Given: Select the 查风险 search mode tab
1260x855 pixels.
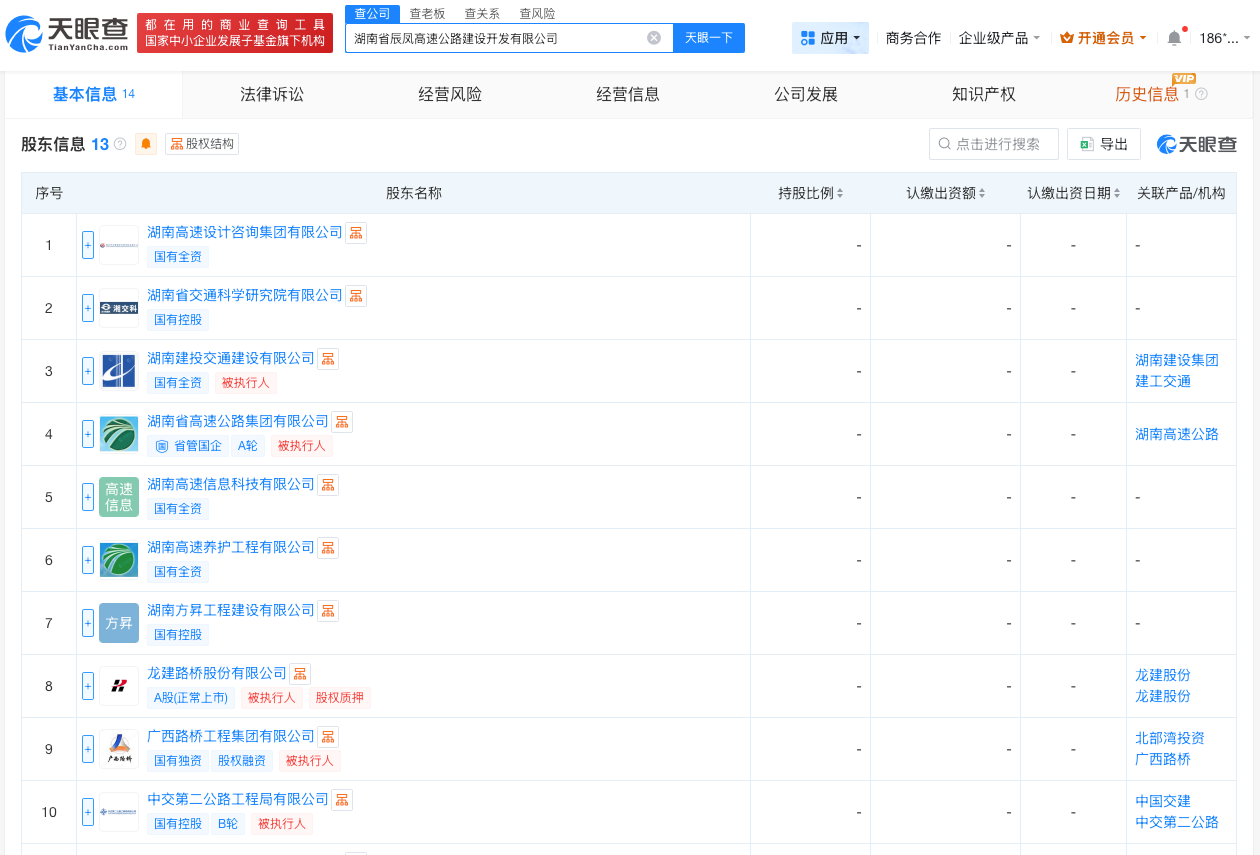Looking at the screenshot, I should [x=537, y=13].
